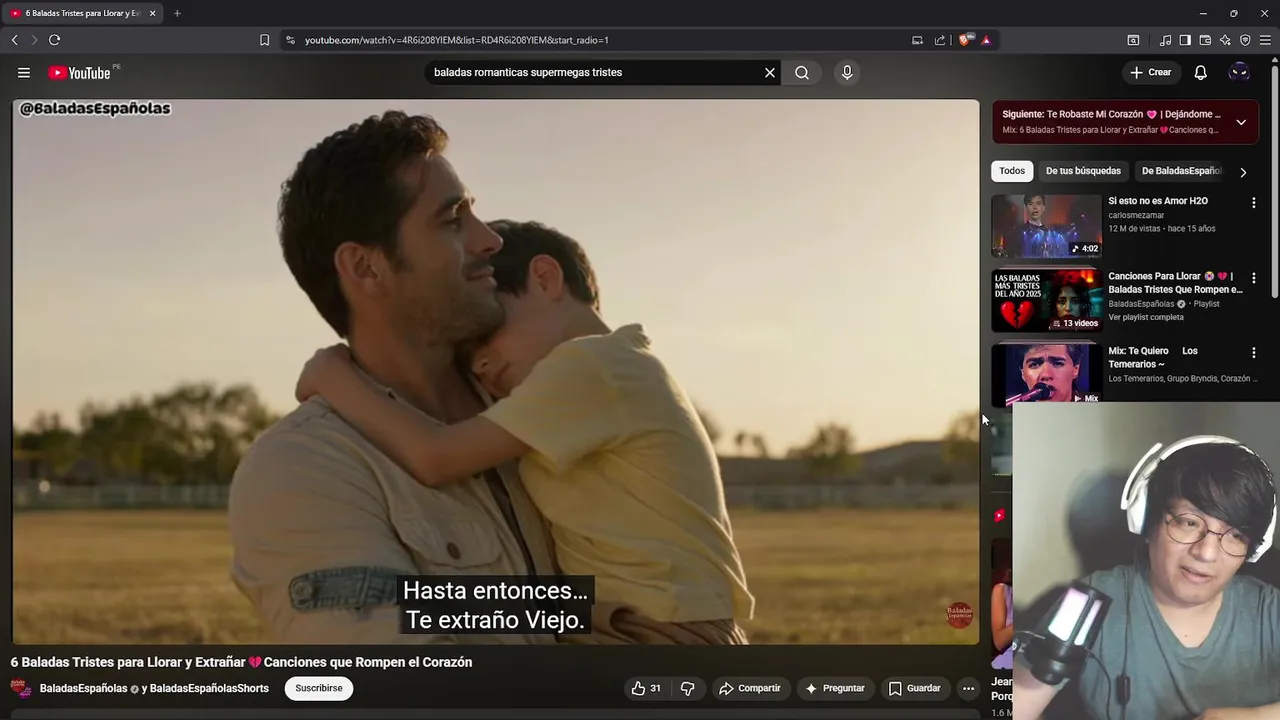Click the video player to pause
1280x720 pixels.
coord(496,372)
